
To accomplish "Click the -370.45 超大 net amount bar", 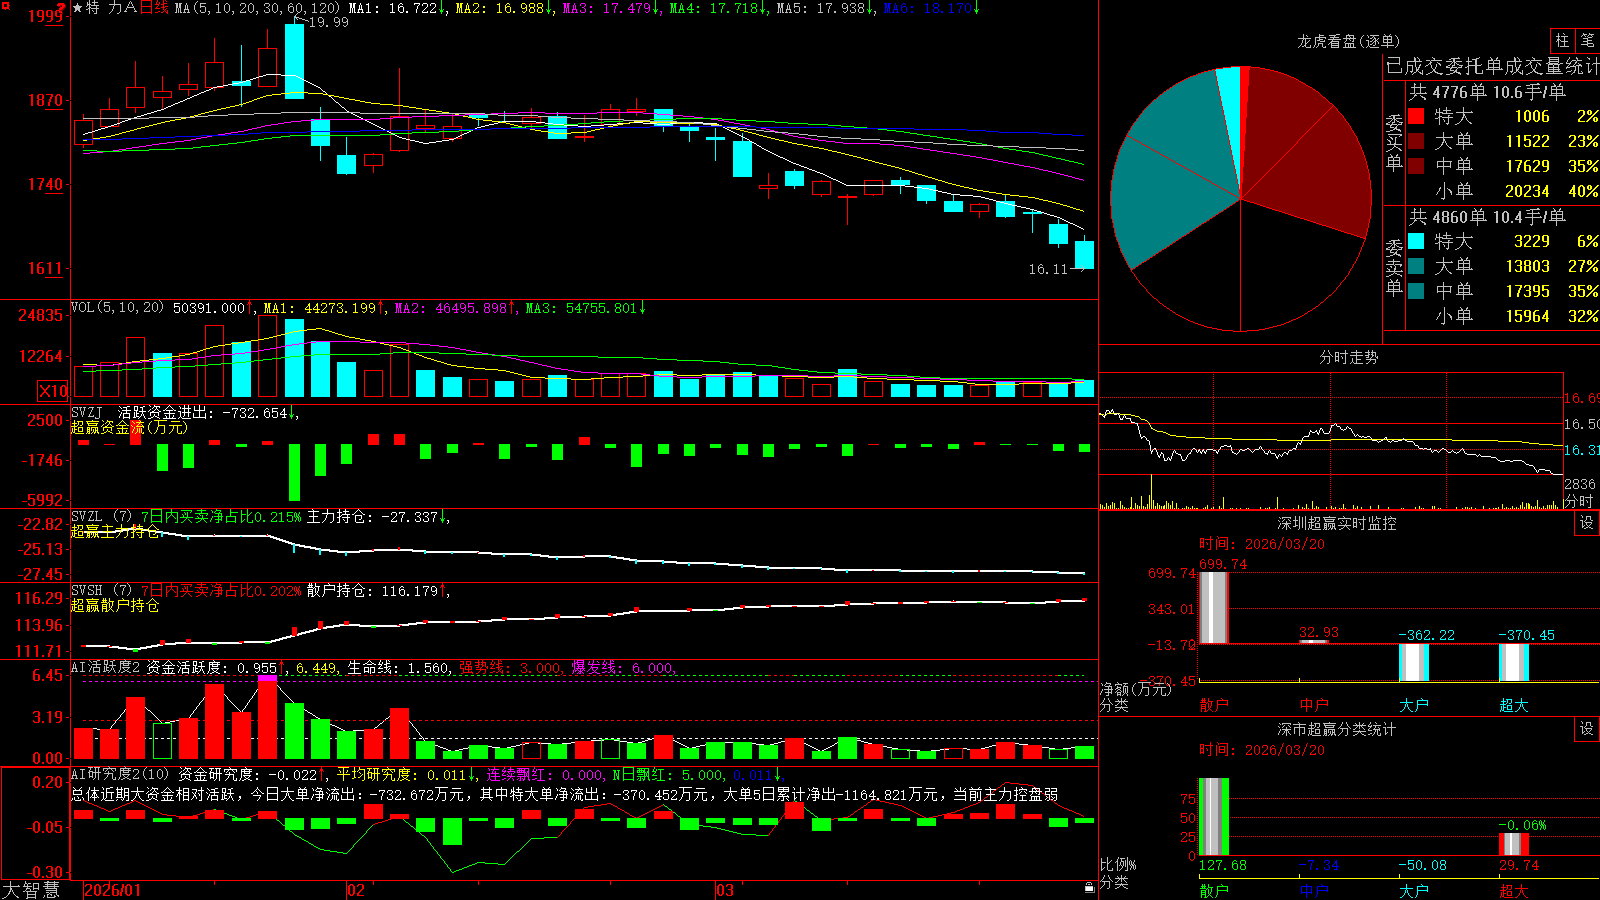I will coord(1514,663).
